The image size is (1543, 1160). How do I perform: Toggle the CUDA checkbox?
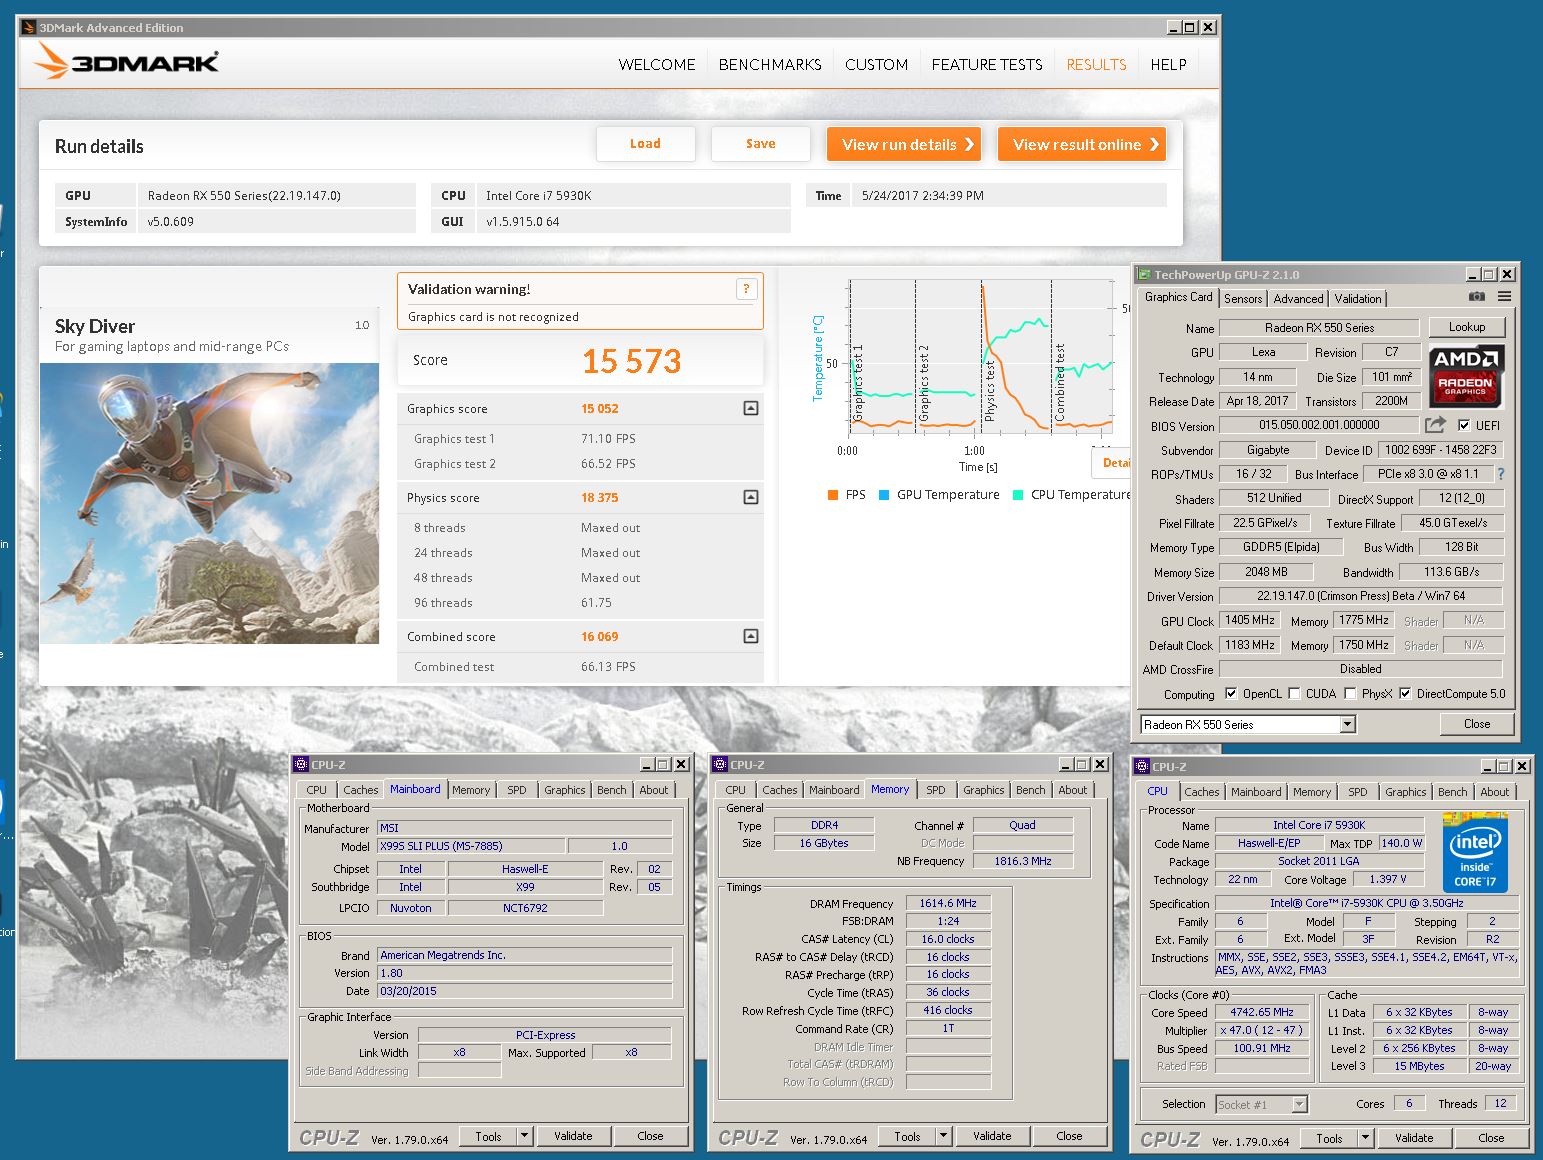coord(1294,693)
